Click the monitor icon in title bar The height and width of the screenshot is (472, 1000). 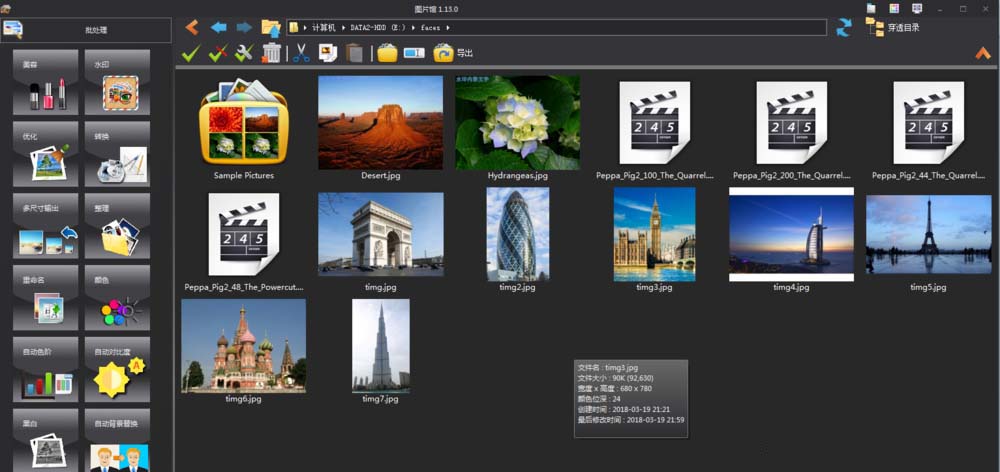point(917,8)
